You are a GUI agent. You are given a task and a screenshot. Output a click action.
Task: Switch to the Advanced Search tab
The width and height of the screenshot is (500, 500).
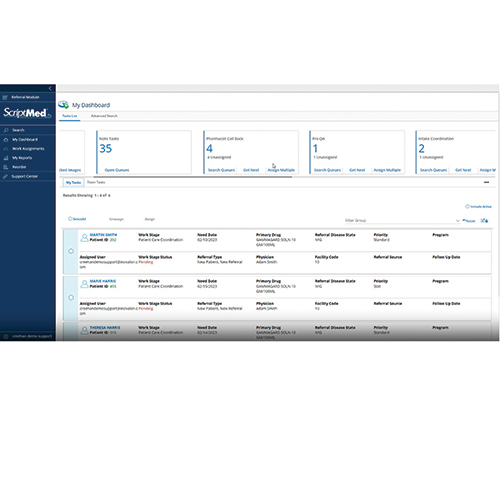[x=104, y=116]
